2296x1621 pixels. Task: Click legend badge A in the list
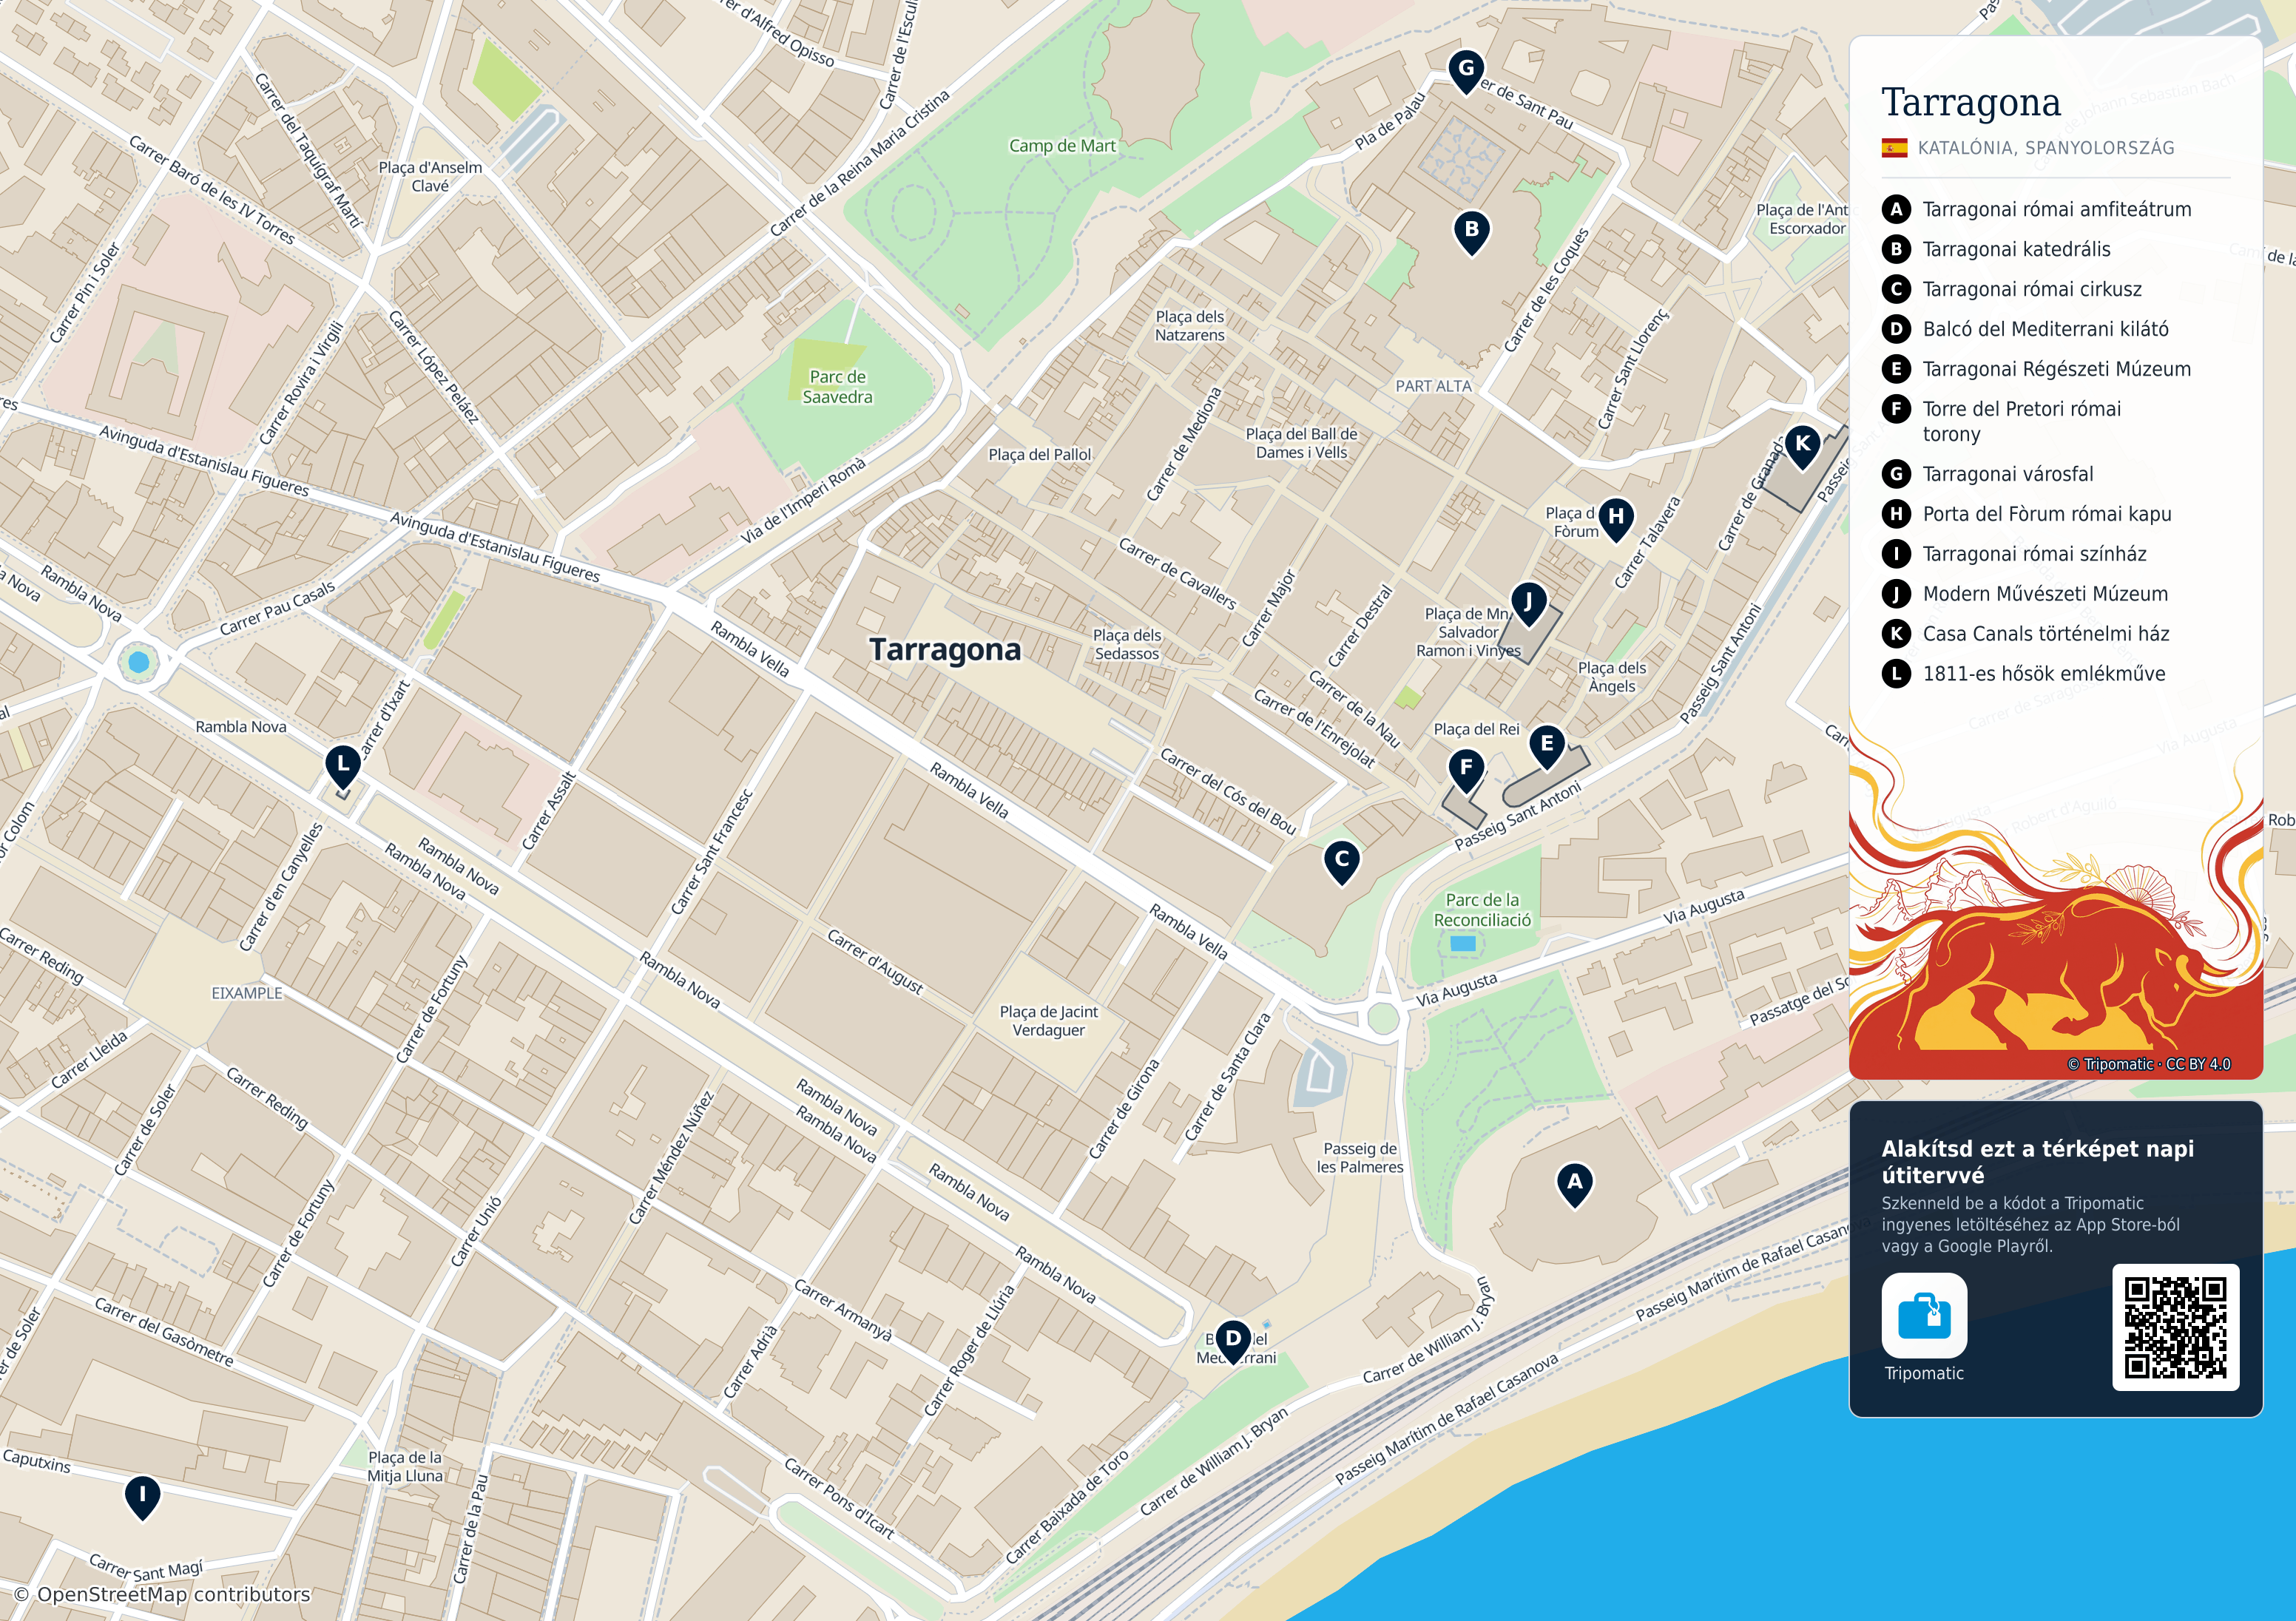1895,209
